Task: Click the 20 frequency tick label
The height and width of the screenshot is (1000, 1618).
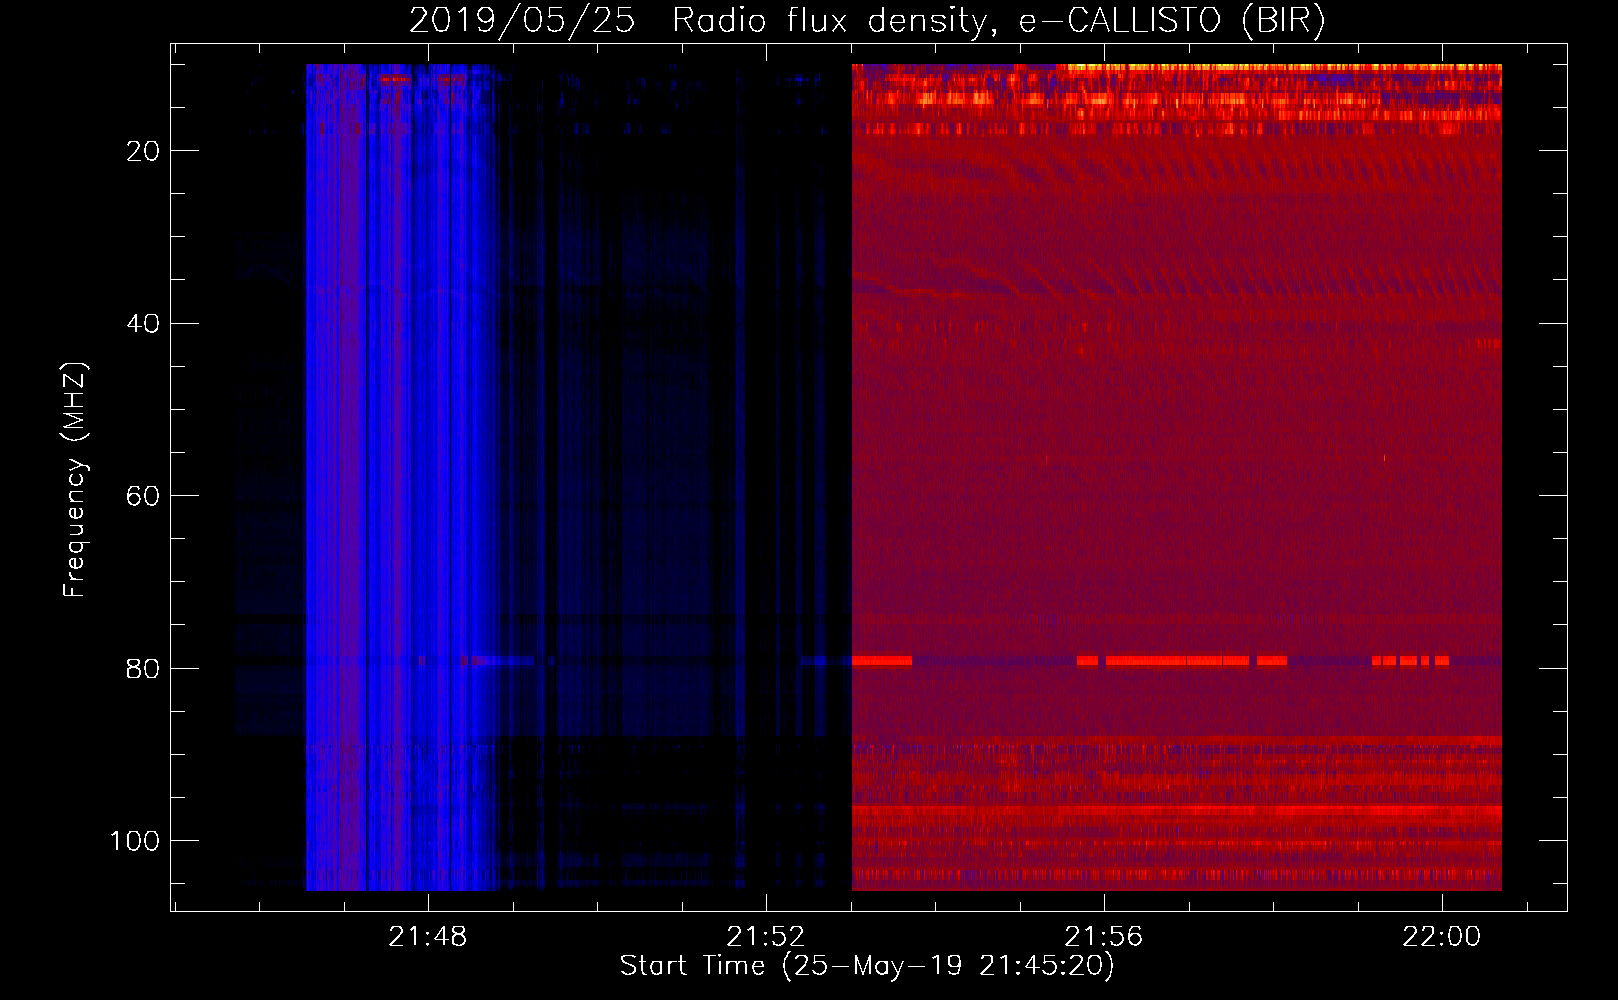Action: (143, 151)
